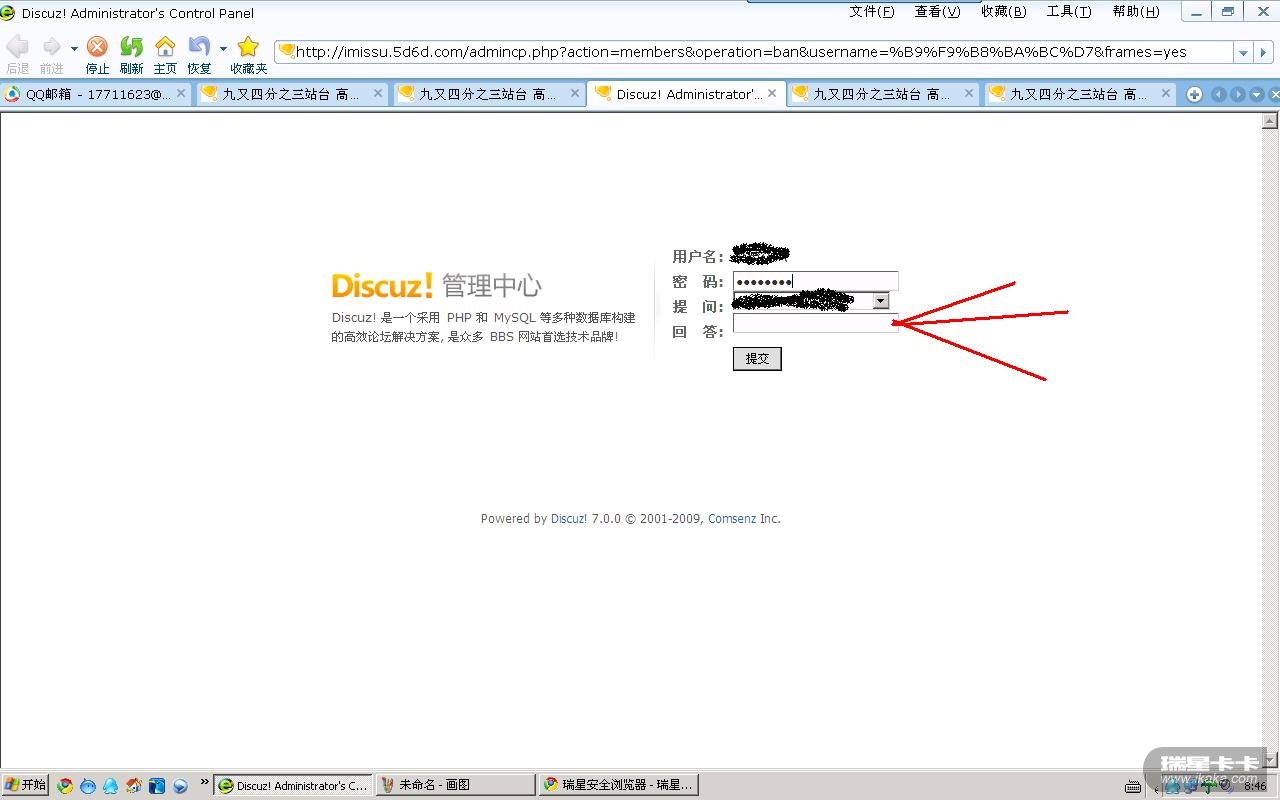The width and height of the screenshot is (1280, 800).
Task: Click the 恢复 (Restore) toolbar icon
Action: [199, 47]
